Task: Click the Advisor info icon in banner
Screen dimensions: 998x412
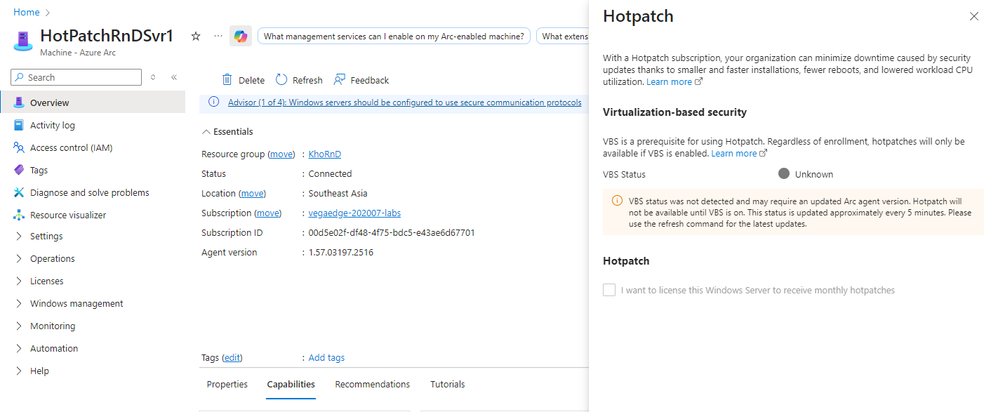Action: click(x=214, y=102)
